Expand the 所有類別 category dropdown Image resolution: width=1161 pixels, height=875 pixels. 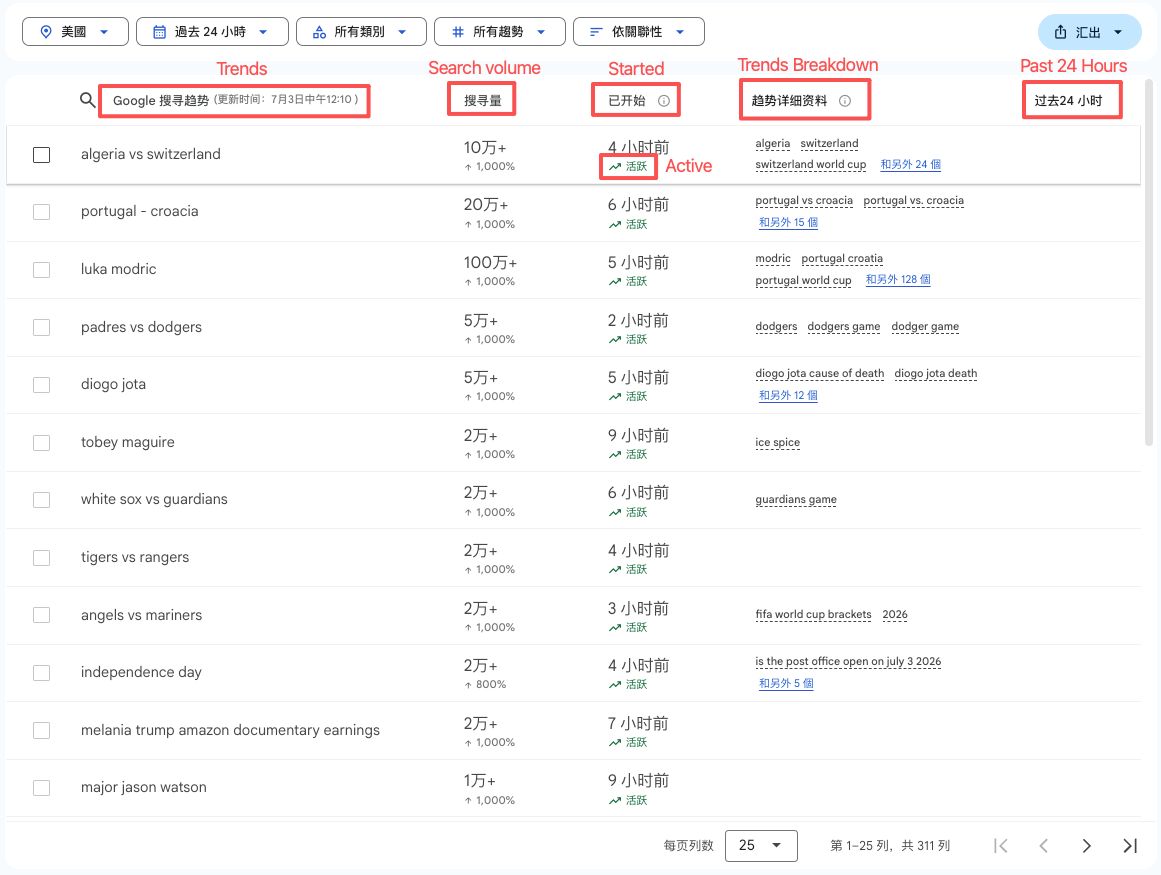coord(361,32)
